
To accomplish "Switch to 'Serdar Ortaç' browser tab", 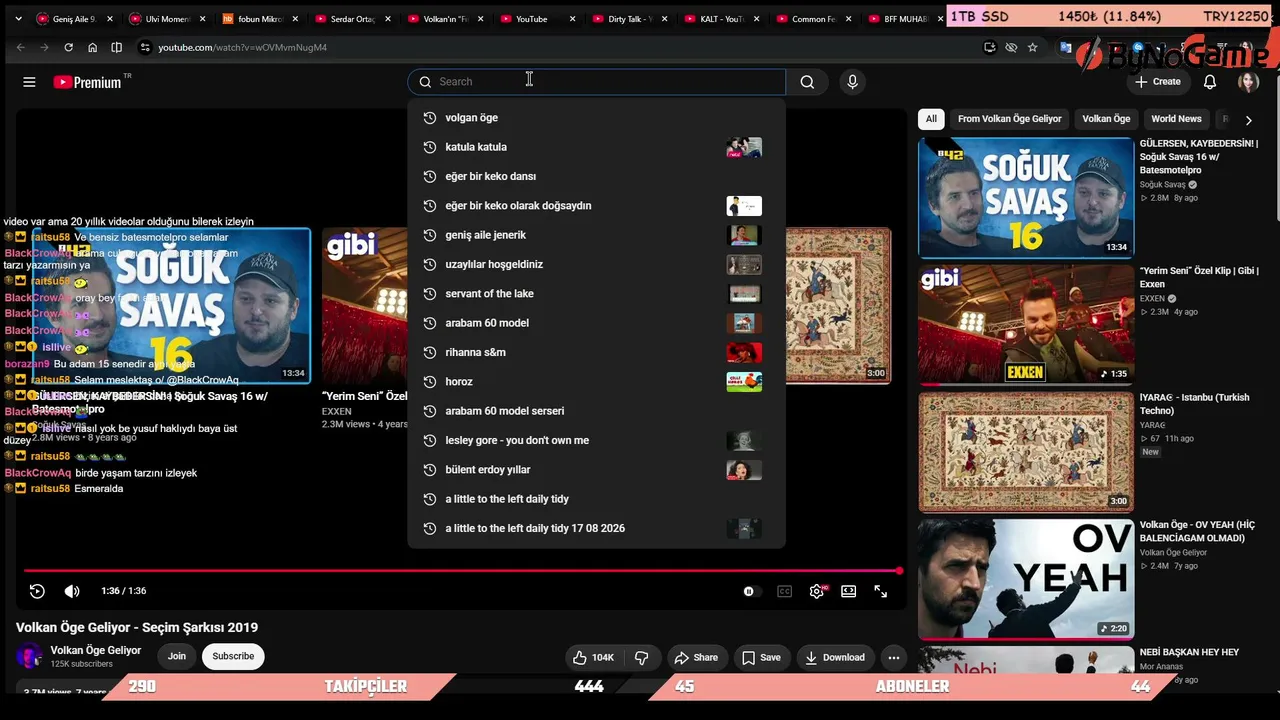I will 352,19.
